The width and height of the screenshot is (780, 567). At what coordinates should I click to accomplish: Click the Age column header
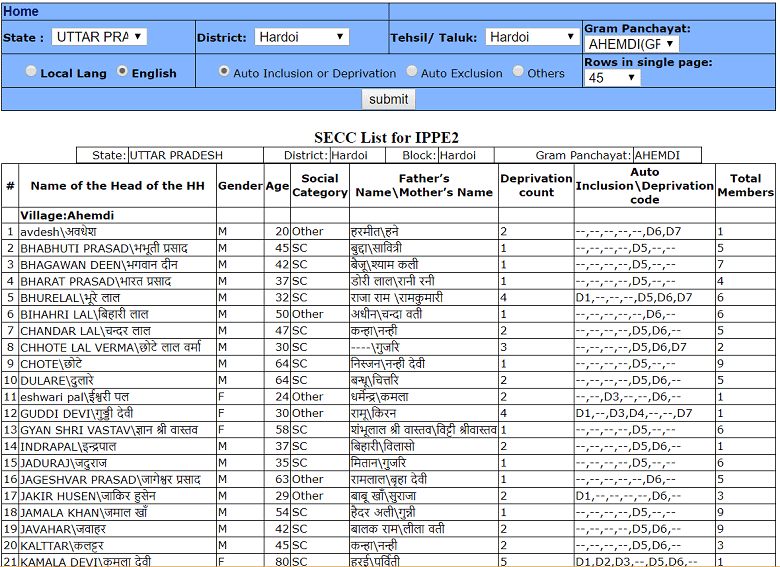click(277, 186)
